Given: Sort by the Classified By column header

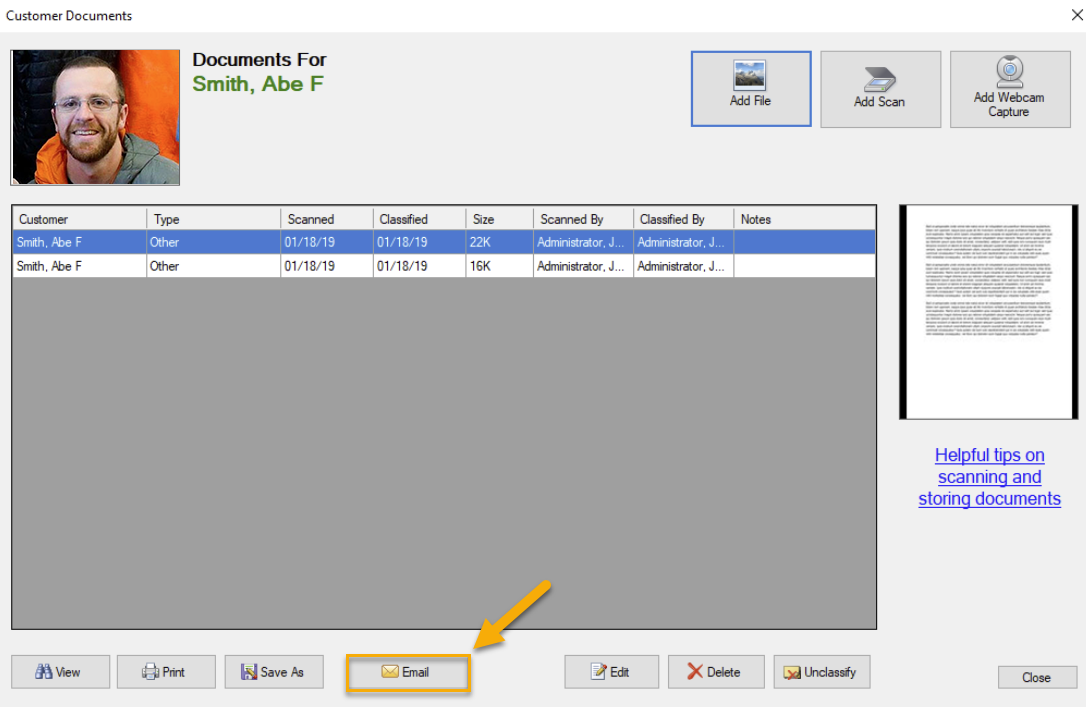Looking at the screenshot, I should [683, 219].
